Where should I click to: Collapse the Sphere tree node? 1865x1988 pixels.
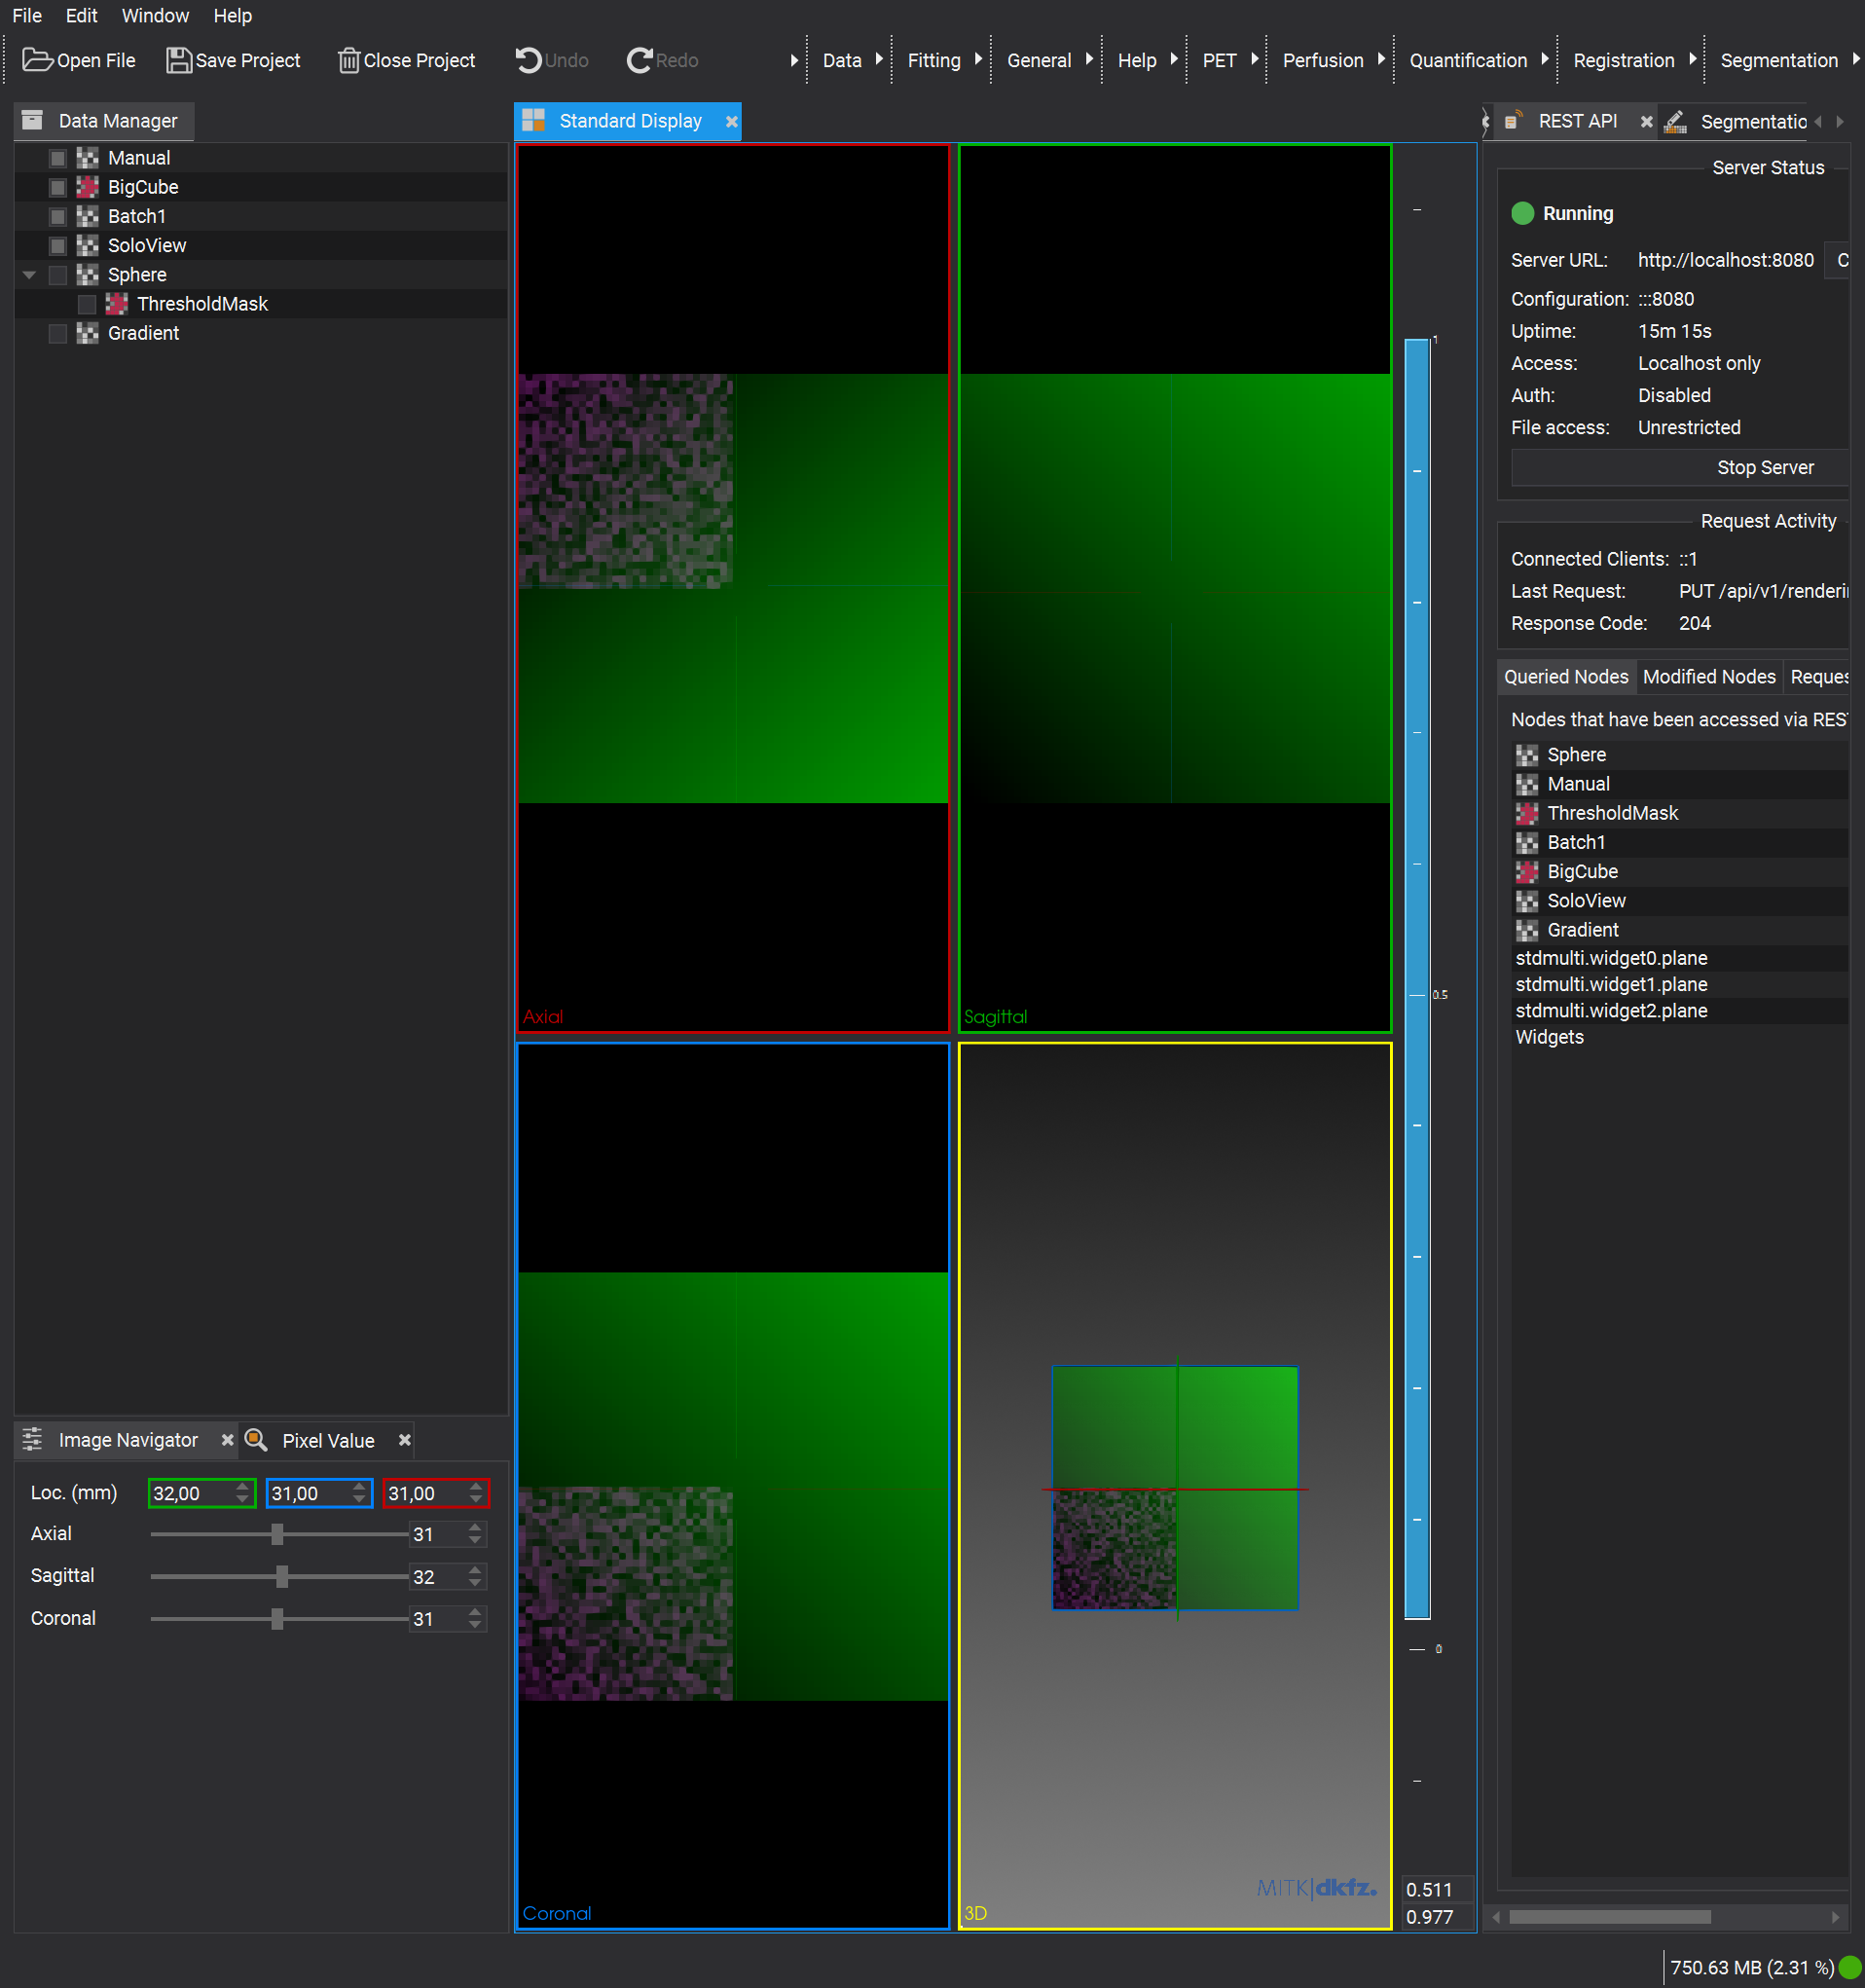29,274
